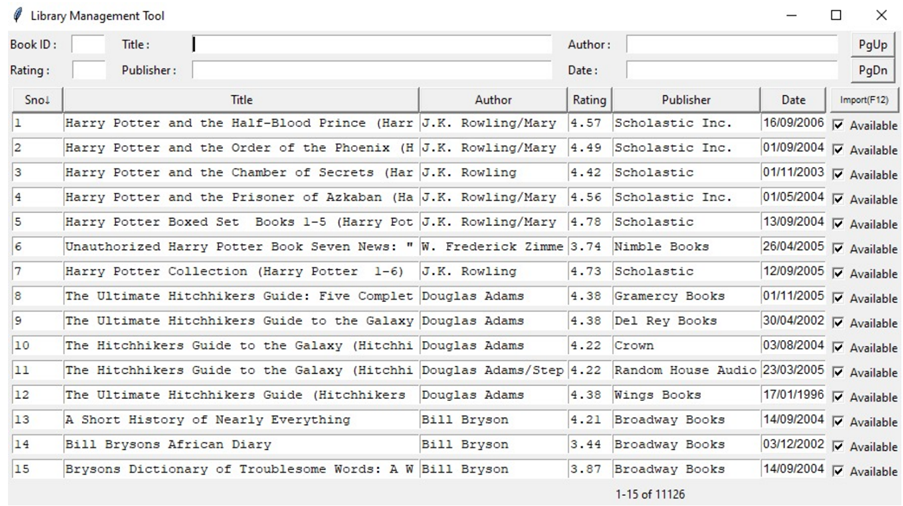
Task: Click Sno cell 7
Action: (37, 272)
